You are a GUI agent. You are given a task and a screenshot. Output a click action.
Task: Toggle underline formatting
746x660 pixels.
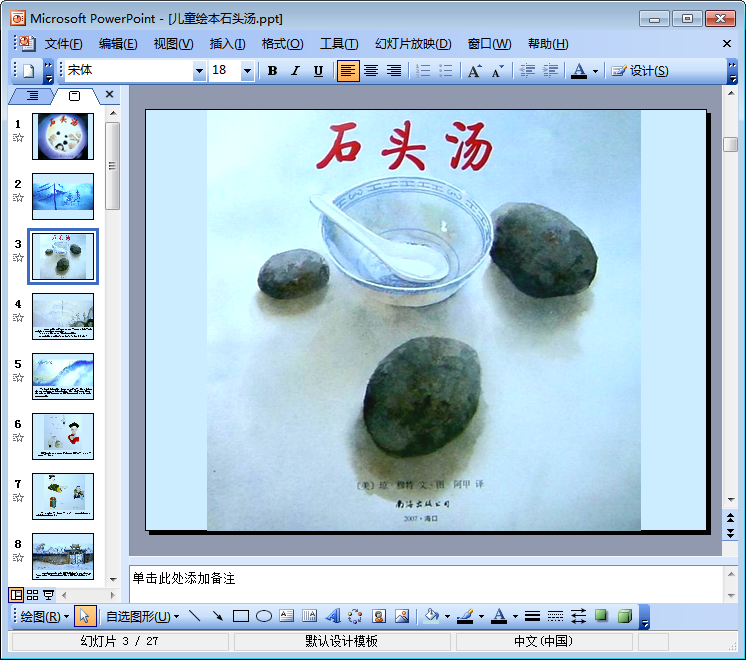pos(318,71)
